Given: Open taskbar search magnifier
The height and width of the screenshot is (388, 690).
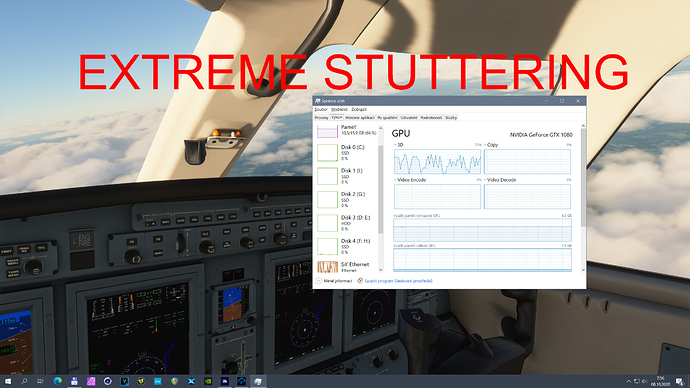Looking at the screenshot, I should 24,381.
